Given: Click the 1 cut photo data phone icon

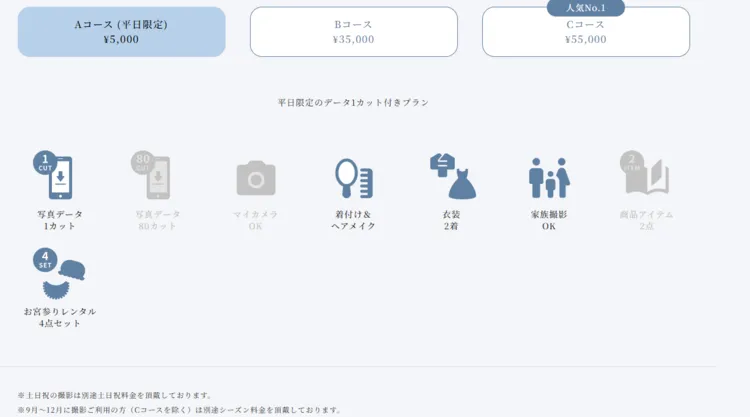Looking at the screenshot, I should [x=54, y=175].
